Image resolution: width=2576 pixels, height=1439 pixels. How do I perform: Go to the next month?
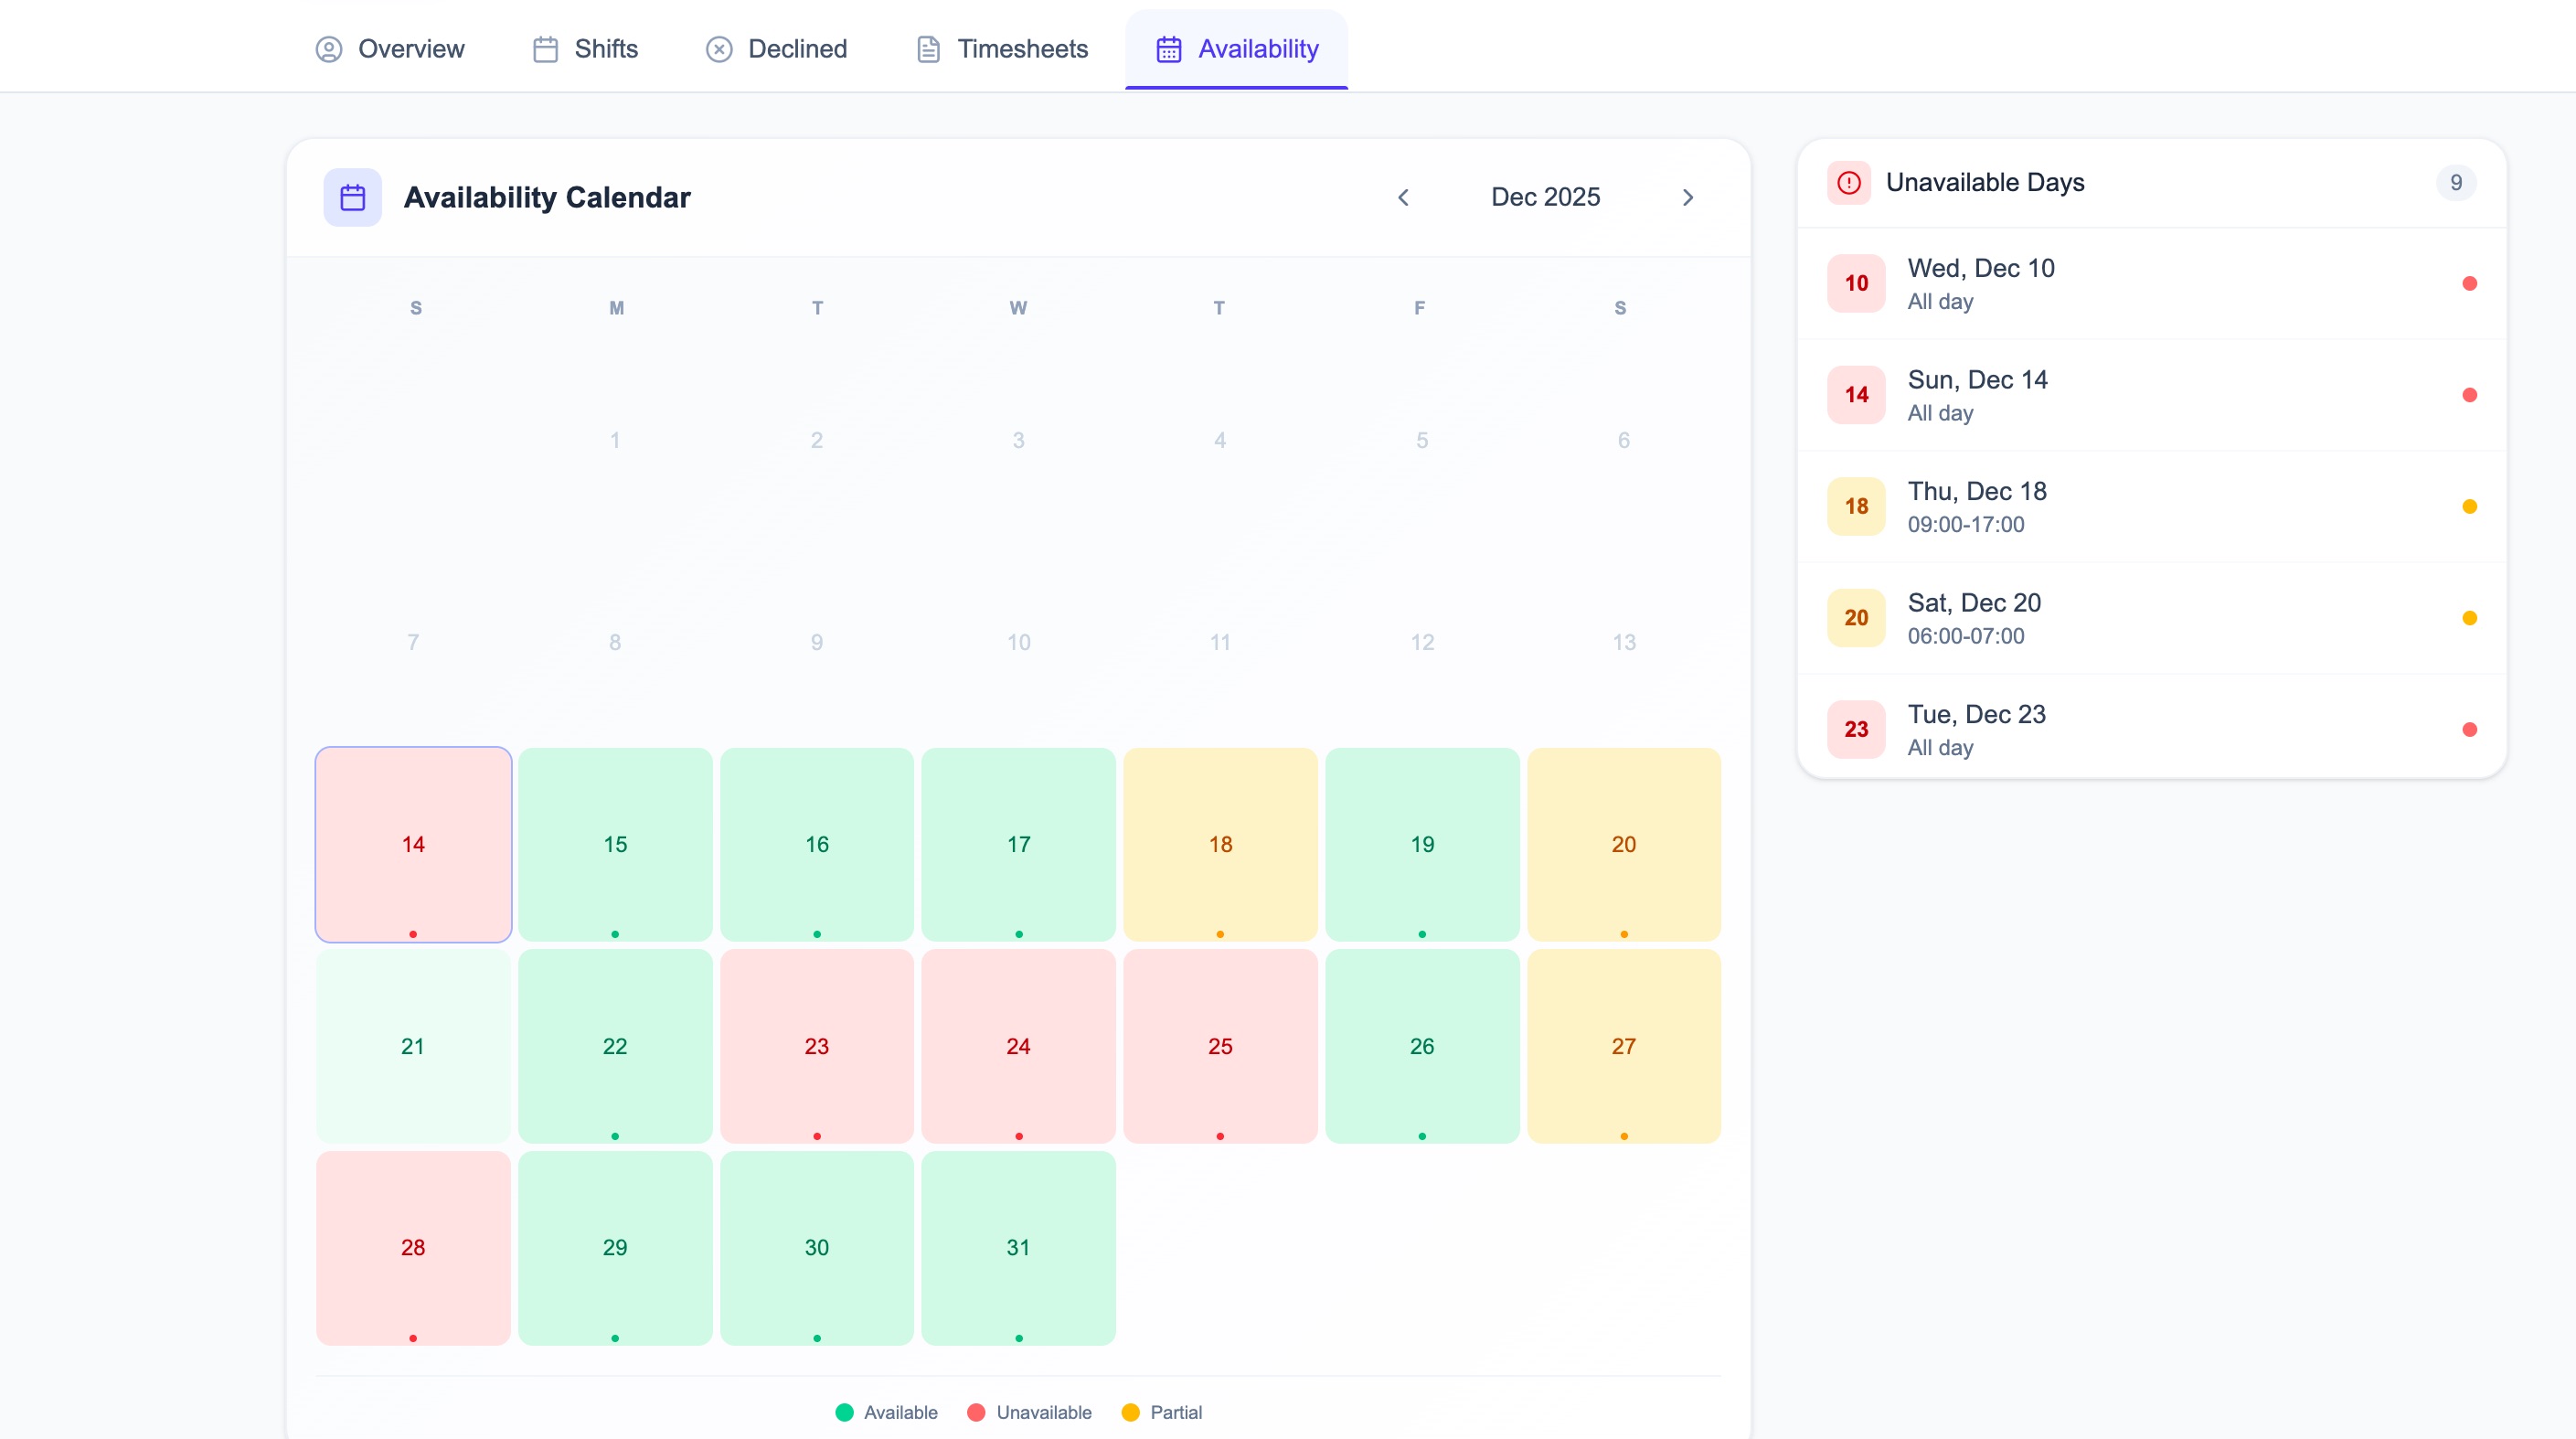[x=1688, y=197]
